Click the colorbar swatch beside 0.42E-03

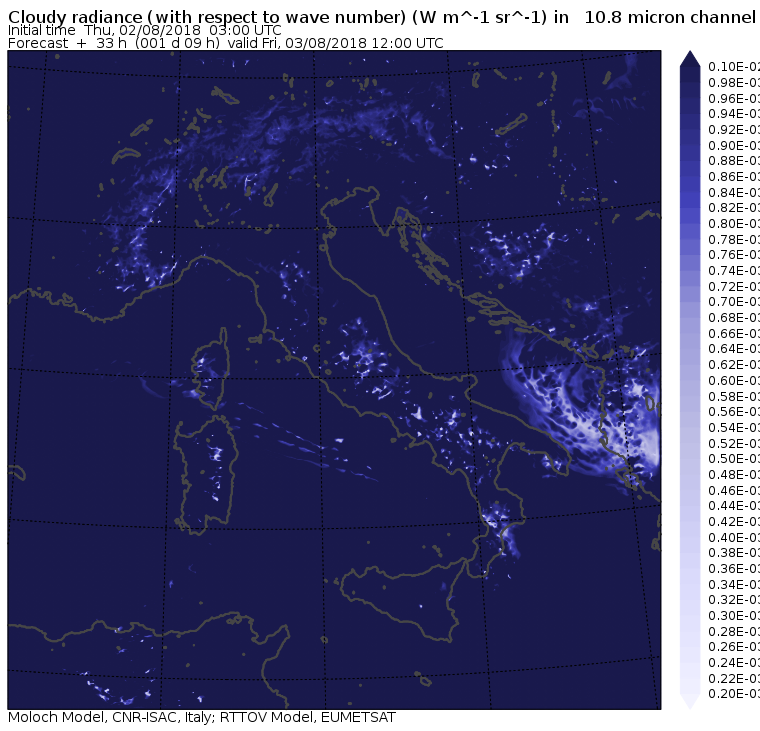(690, 522)
